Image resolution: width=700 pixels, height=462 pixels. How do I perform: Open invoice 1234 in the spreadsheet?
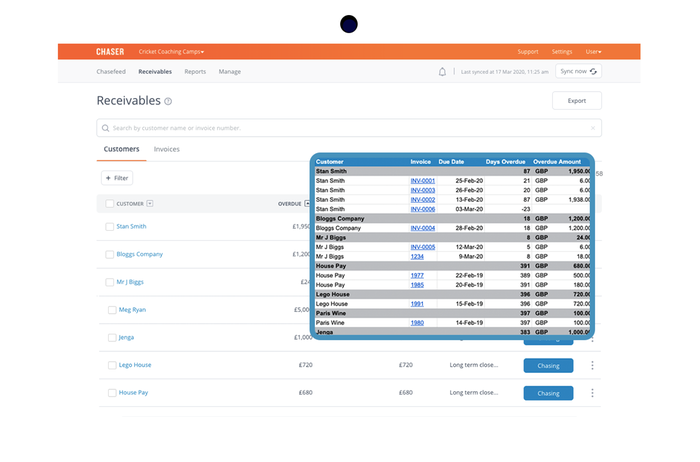pyautogui.click(x=417, y=257)
